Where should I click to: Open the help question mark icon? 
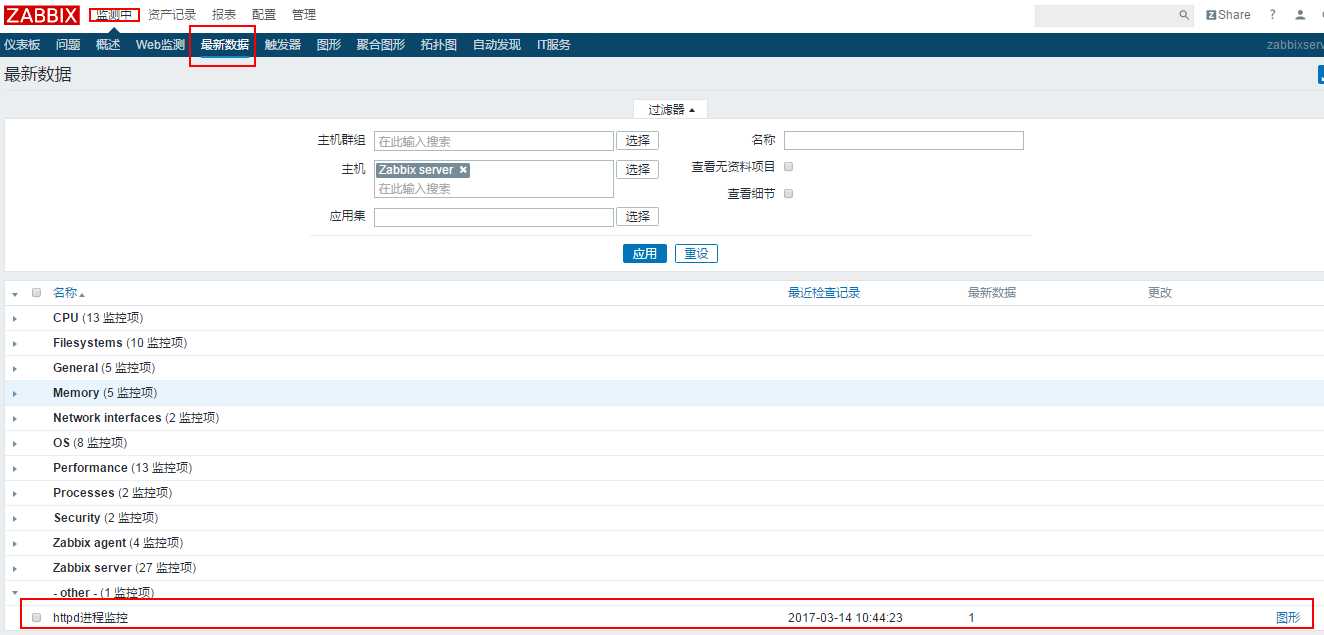tap(1273, 15)
